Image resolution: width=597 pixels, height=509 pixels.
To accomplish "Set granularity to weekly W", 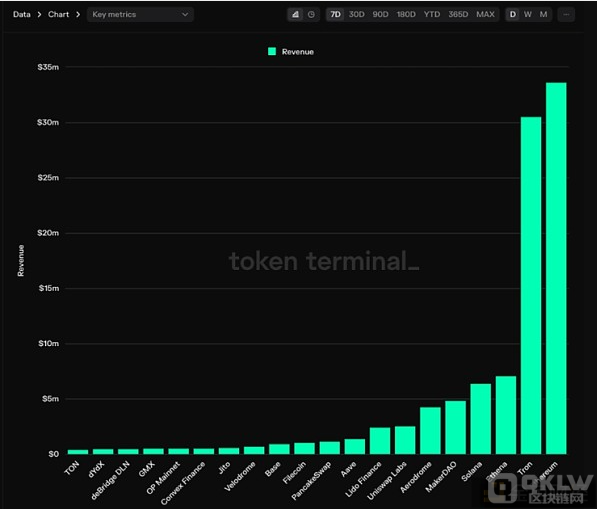I will [x=527, y=14].
